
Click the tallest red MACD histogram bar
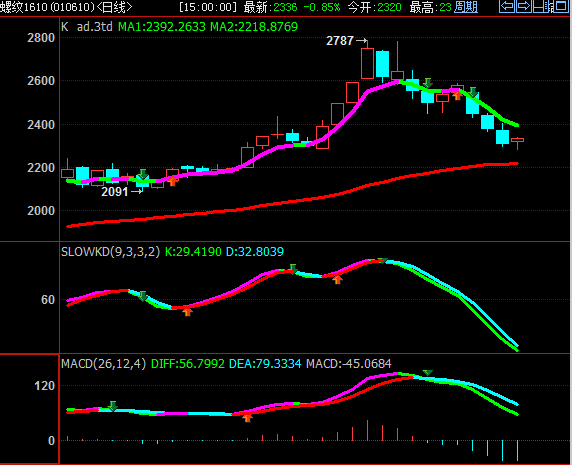pyautogui.click(x=367, y=430)
